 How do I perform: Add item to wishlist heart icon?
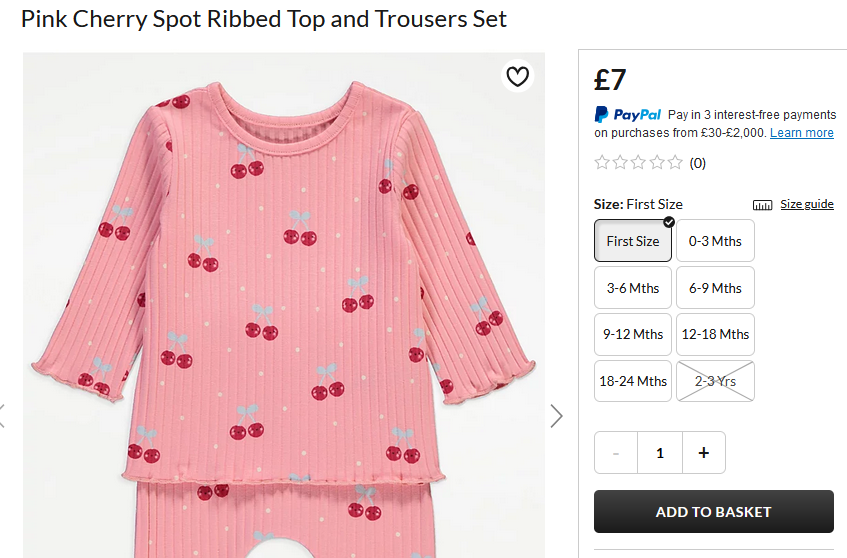point(517,77)
